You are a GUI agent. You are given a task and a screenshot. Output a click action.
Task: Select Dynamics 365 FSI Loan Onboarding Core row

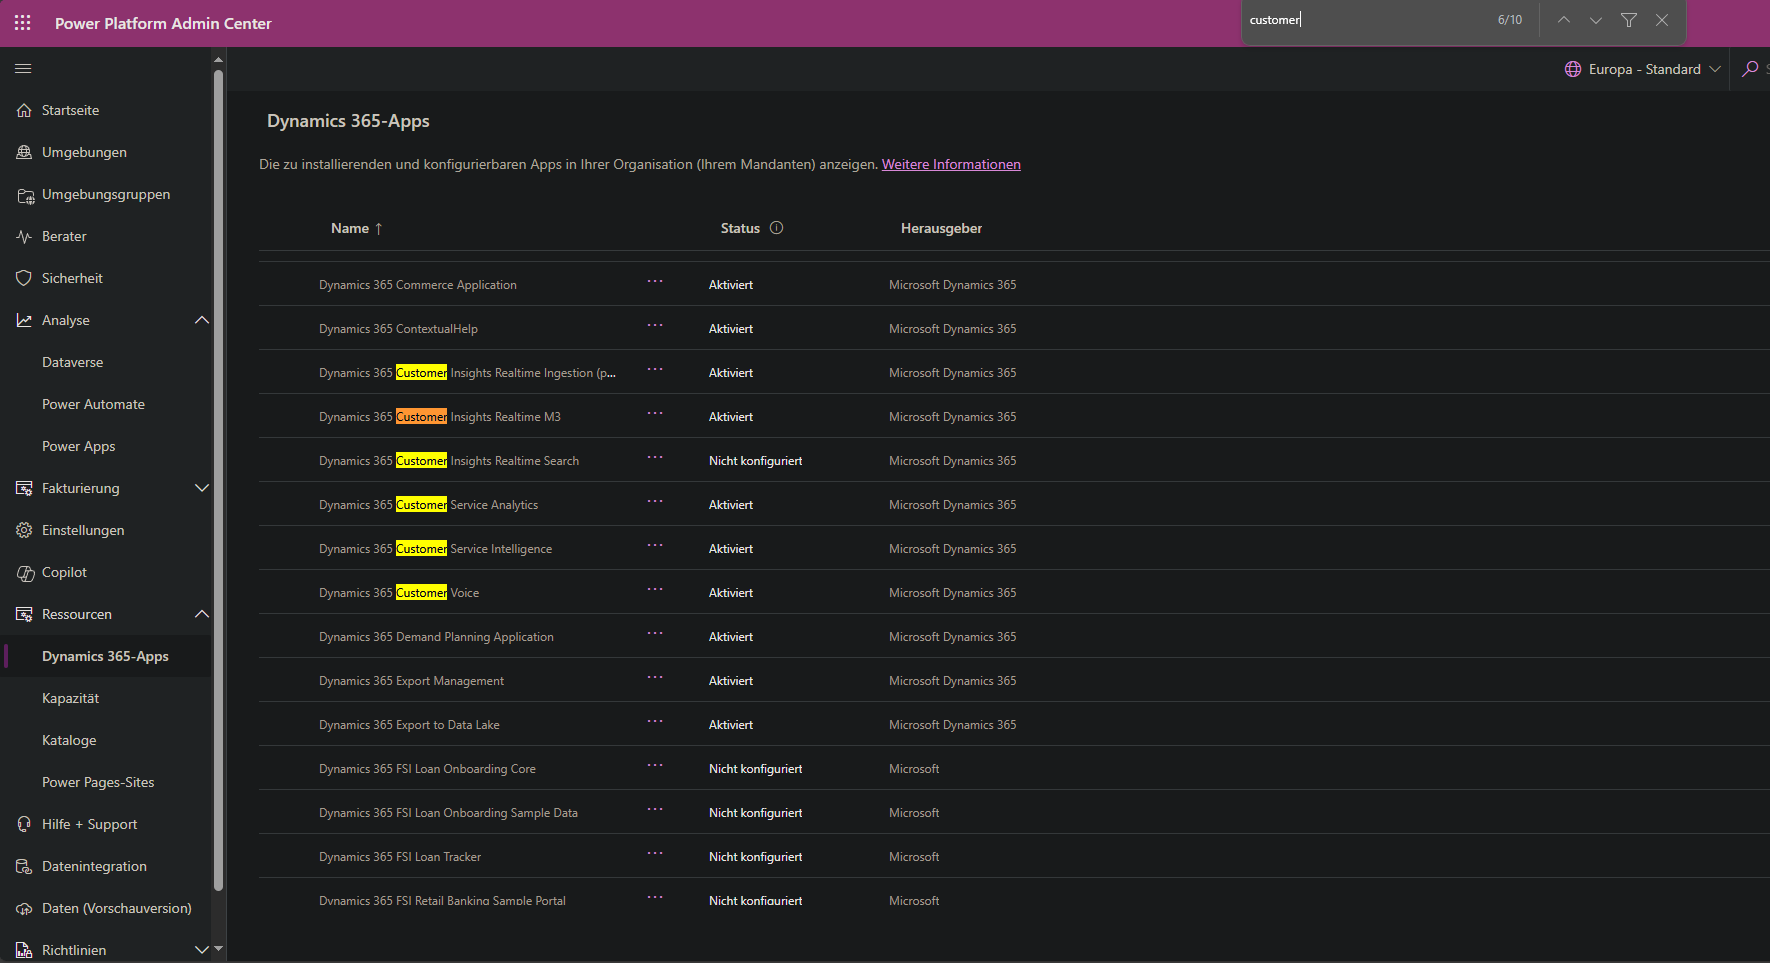coord(1014,768)
